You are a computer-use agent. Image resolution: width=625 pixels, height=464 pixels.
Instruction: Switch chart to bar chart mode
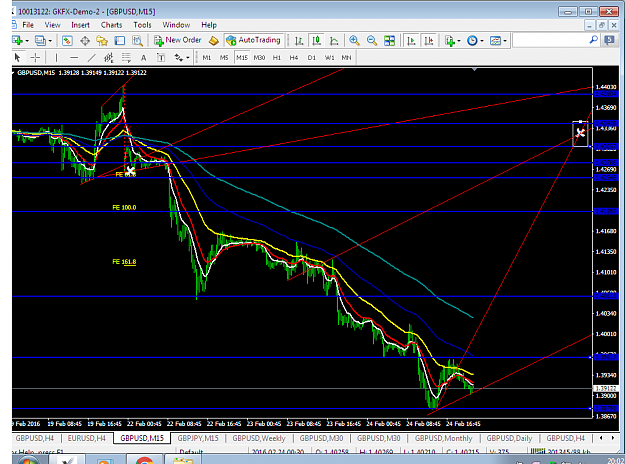point(299,41)
